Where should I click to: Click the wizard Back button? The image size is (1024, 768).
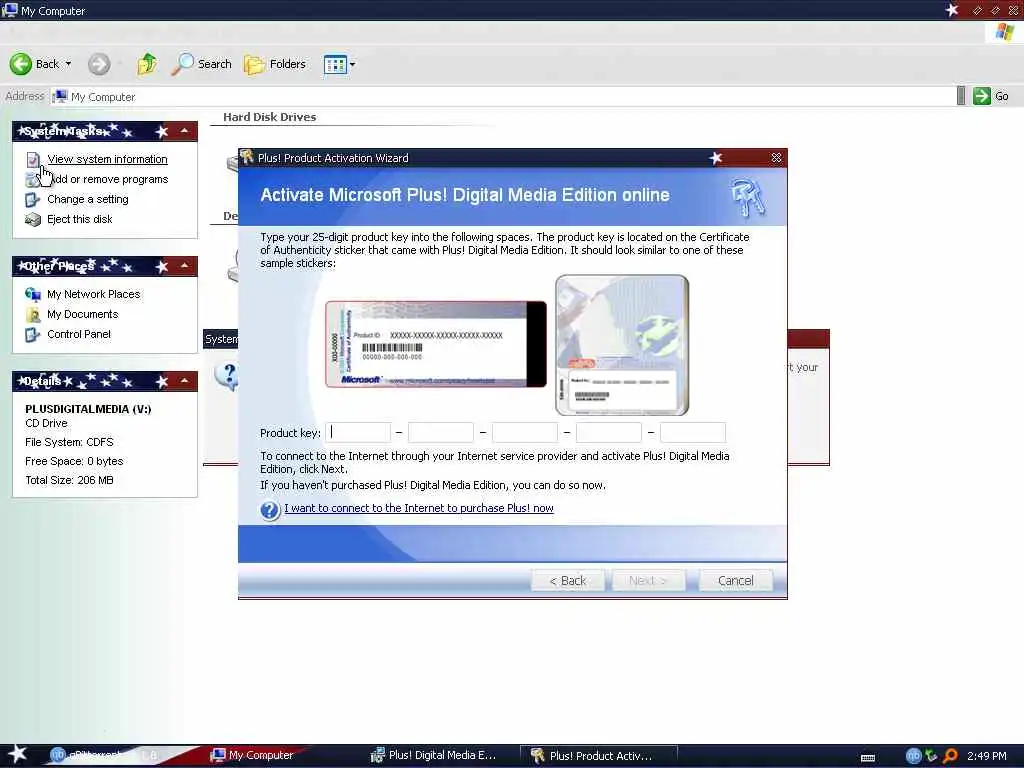[x=568, y=581]
